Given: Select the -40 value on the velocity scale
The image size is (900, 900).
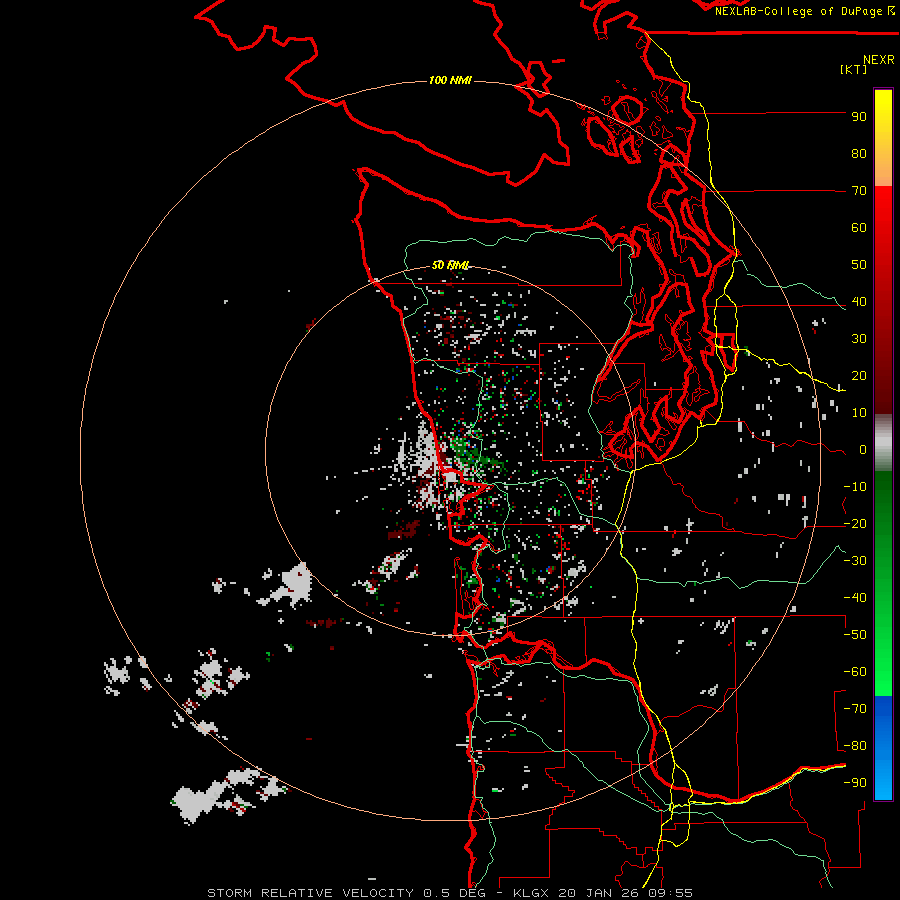Looking at the screenshot, I should coord(855,598).
